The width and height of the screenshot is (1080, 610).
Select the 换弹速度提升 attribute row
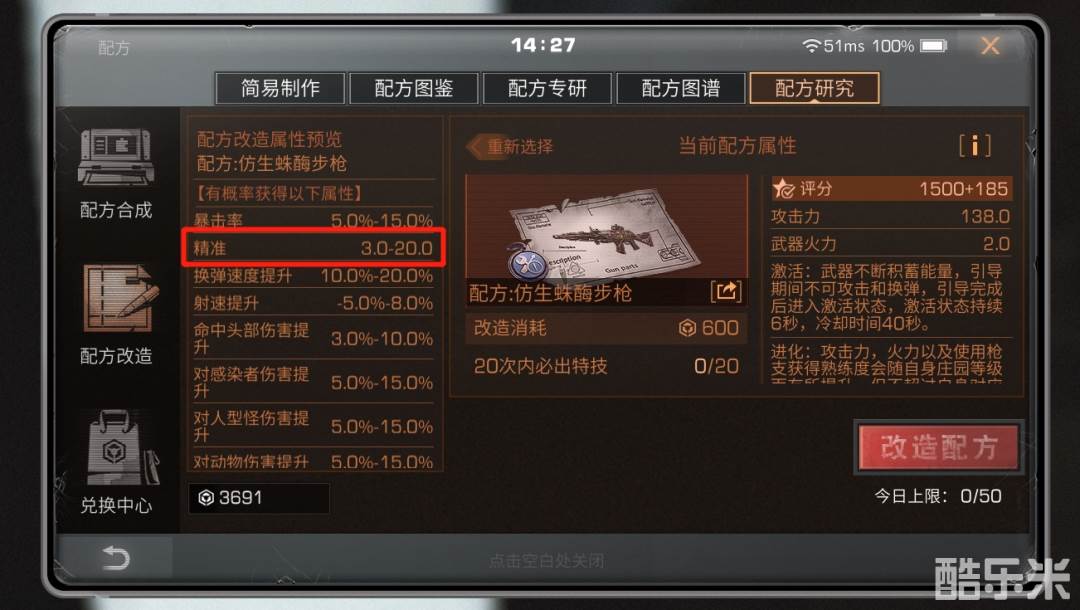pos(313,276)
